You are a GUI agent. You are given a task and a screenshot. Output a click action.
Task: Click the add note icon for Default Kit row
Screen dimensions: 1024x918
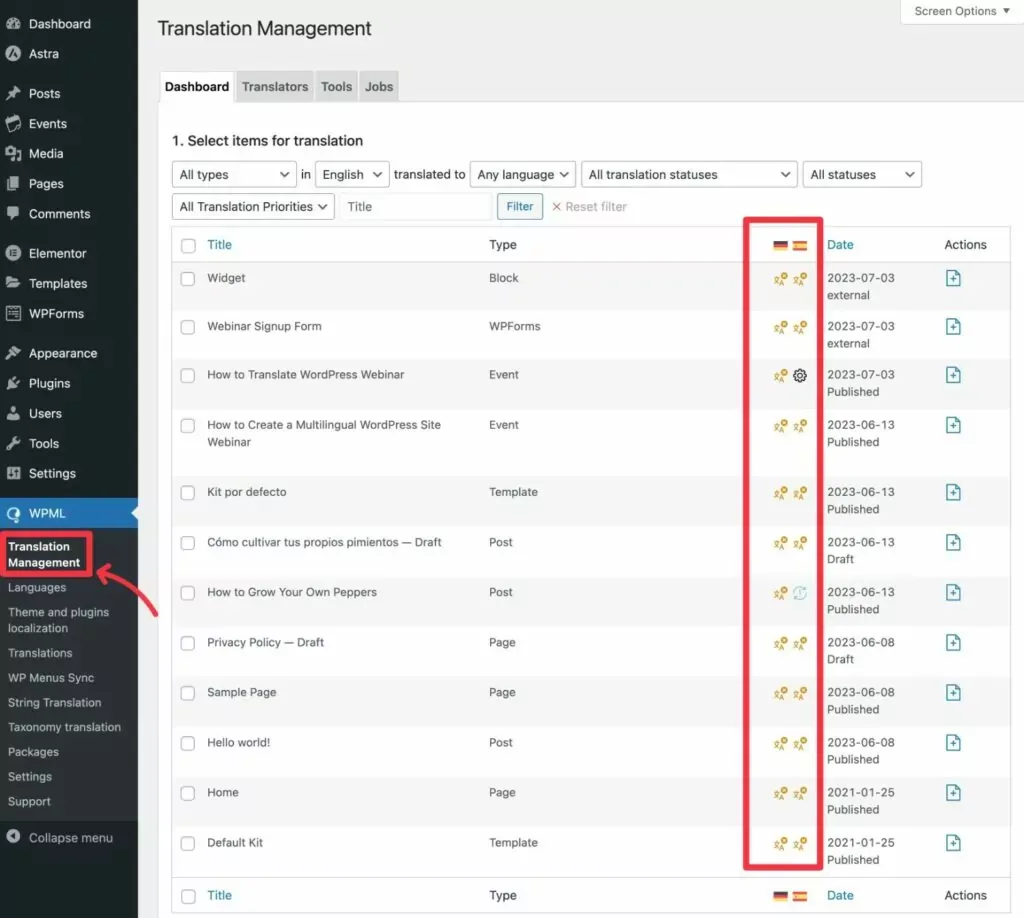click(x=953, y=843)
